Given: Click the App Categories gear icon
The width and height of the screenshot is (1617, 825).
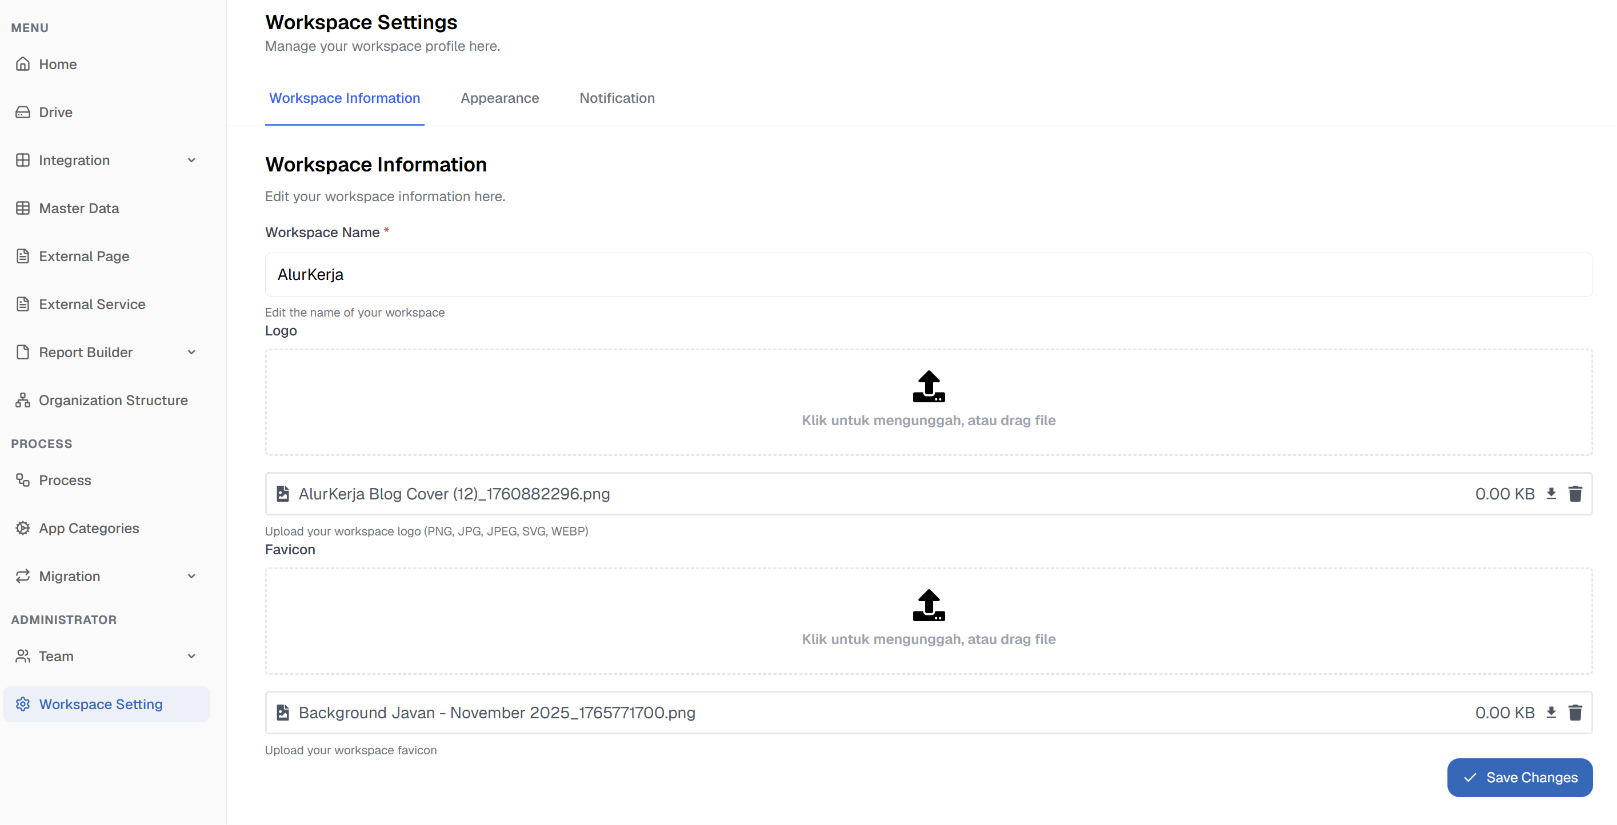Looking at the screenshot, I should pyautogui.click(x=23, y=528).
